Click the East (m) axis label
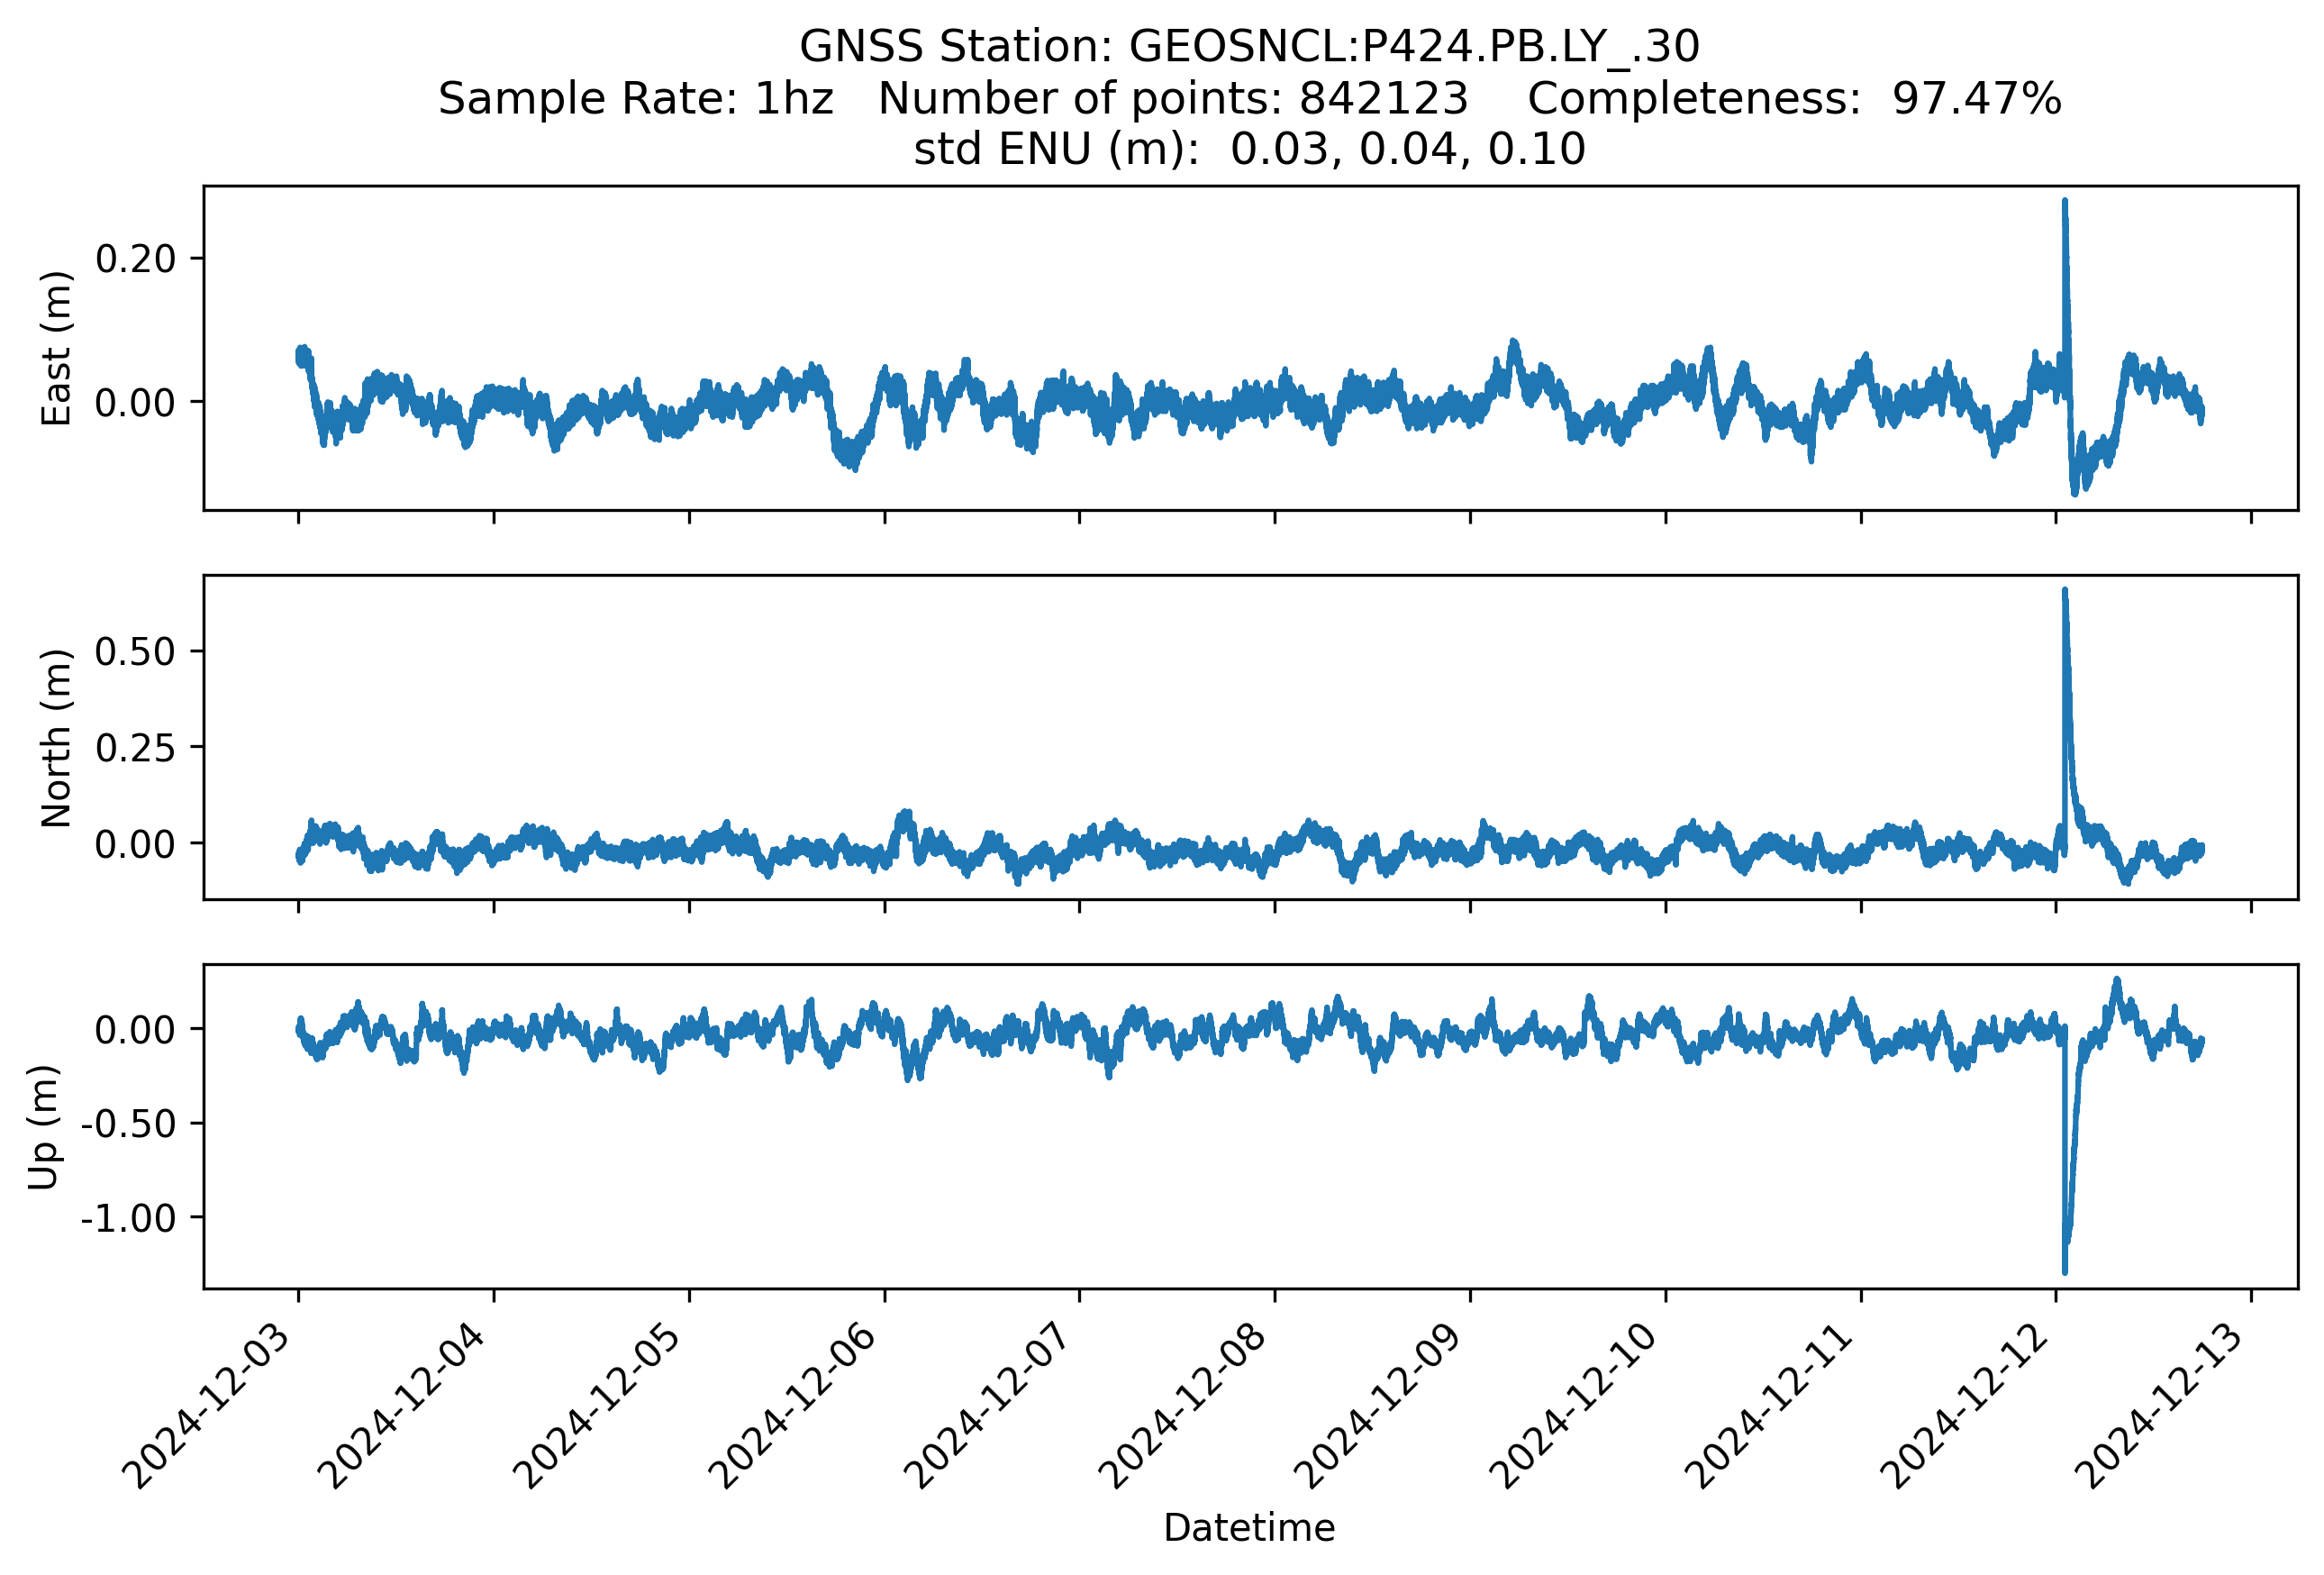 coord(57,348)
